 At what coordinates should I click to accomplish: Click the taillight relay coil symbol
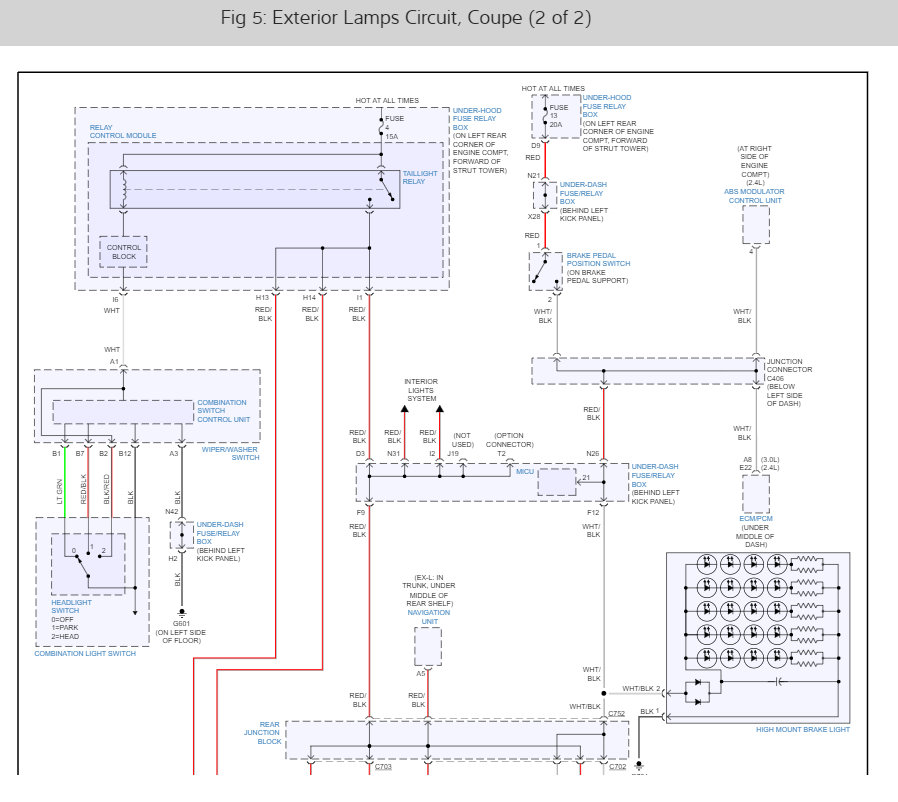tap(123, 190)
